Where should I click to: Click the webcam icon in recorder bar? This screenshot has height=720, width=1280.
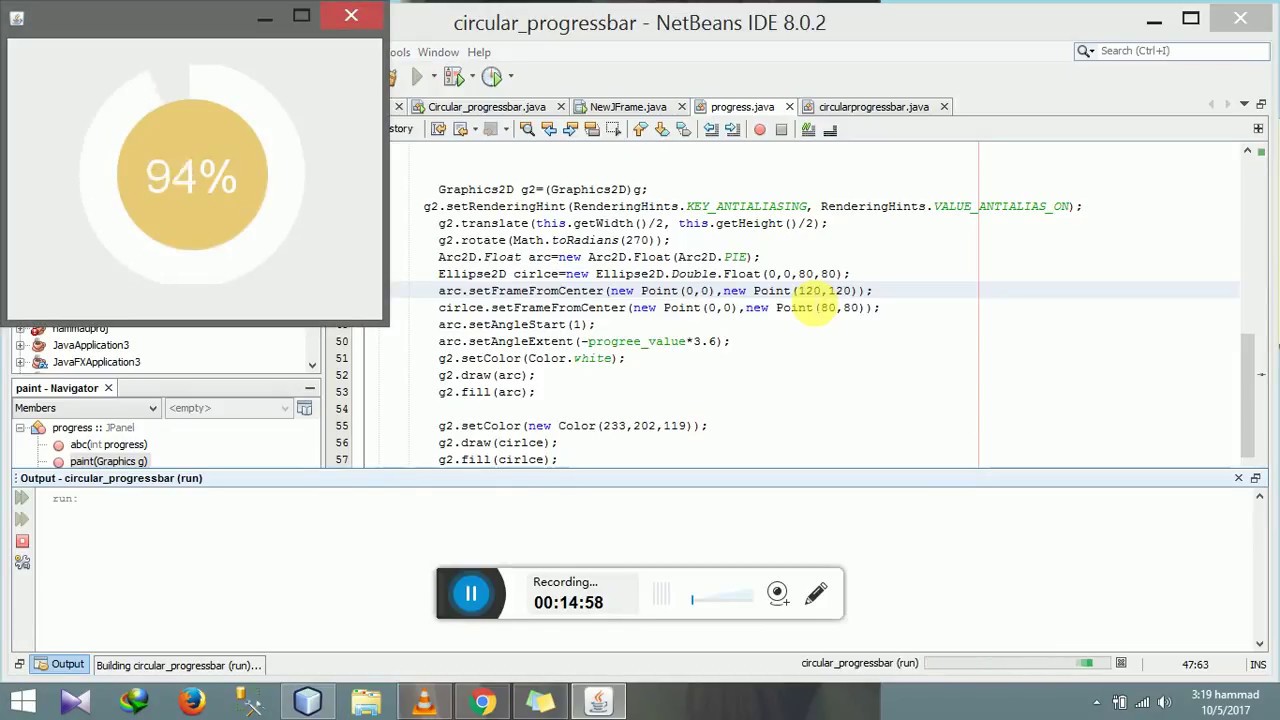[x=777, y=594]
